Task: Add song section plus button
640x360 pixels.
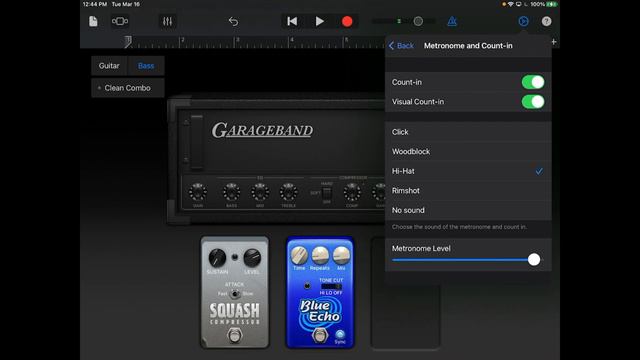Action: point(554,42)
